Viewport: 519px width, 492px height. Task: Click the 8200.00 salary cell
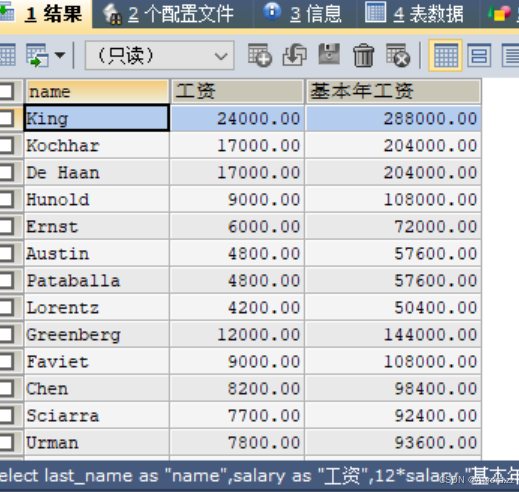[237, 388]
